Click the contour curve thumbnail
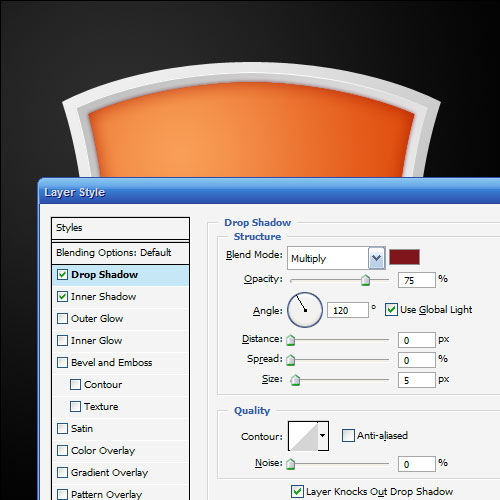This screenshot has height=500, width=500. point(303,436)
